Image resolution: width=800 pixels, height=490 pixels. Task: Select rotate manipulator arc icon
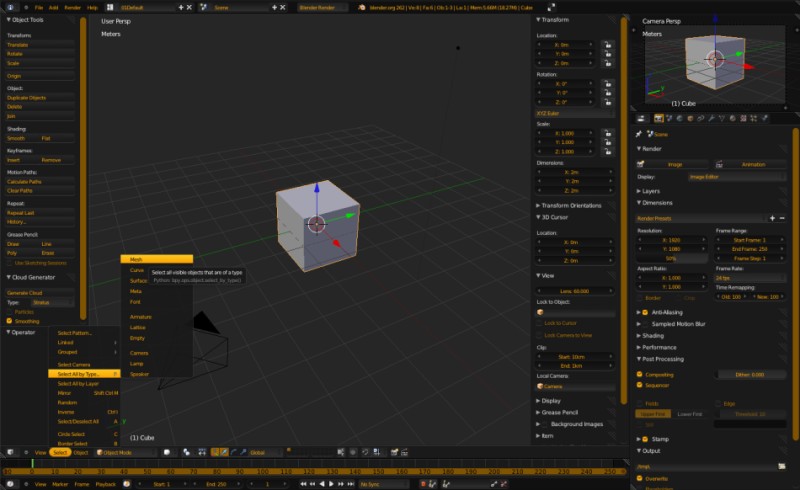234,452
